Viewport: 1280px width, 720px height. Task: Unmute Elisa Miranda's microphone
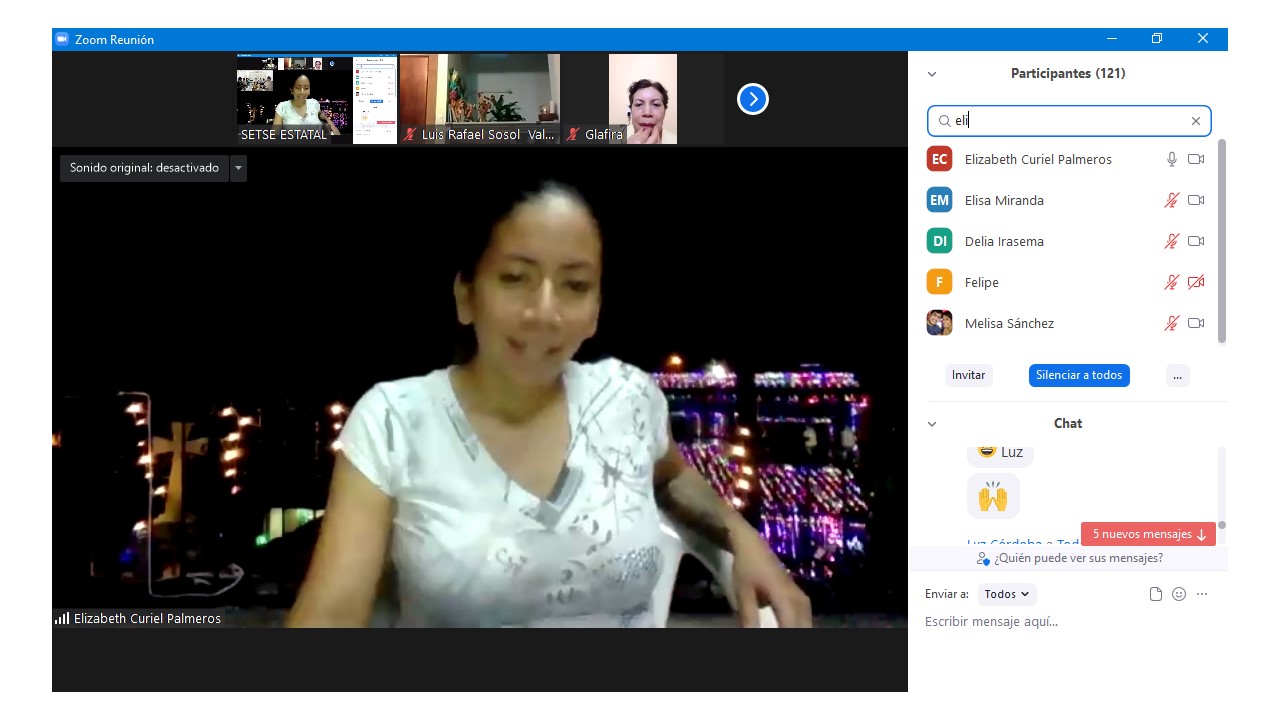pyautogui.click(x=1172, y=200)
